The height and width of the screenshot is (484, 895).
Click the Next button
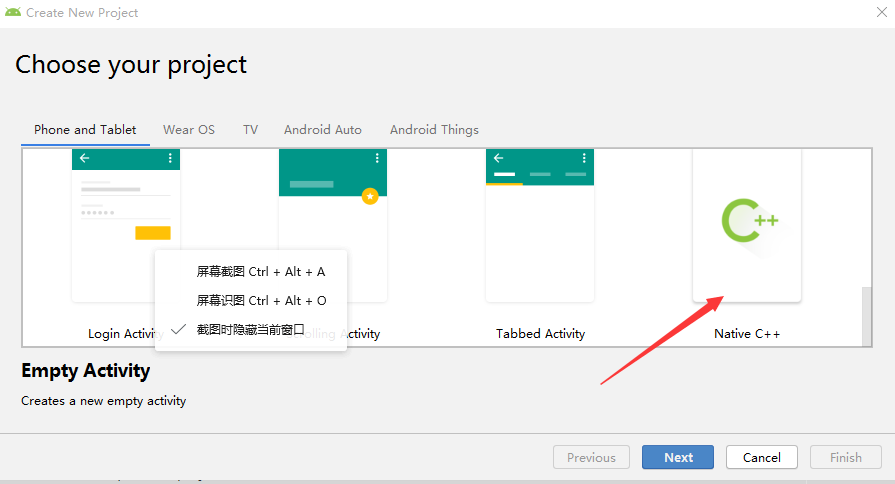coord(678,457)
